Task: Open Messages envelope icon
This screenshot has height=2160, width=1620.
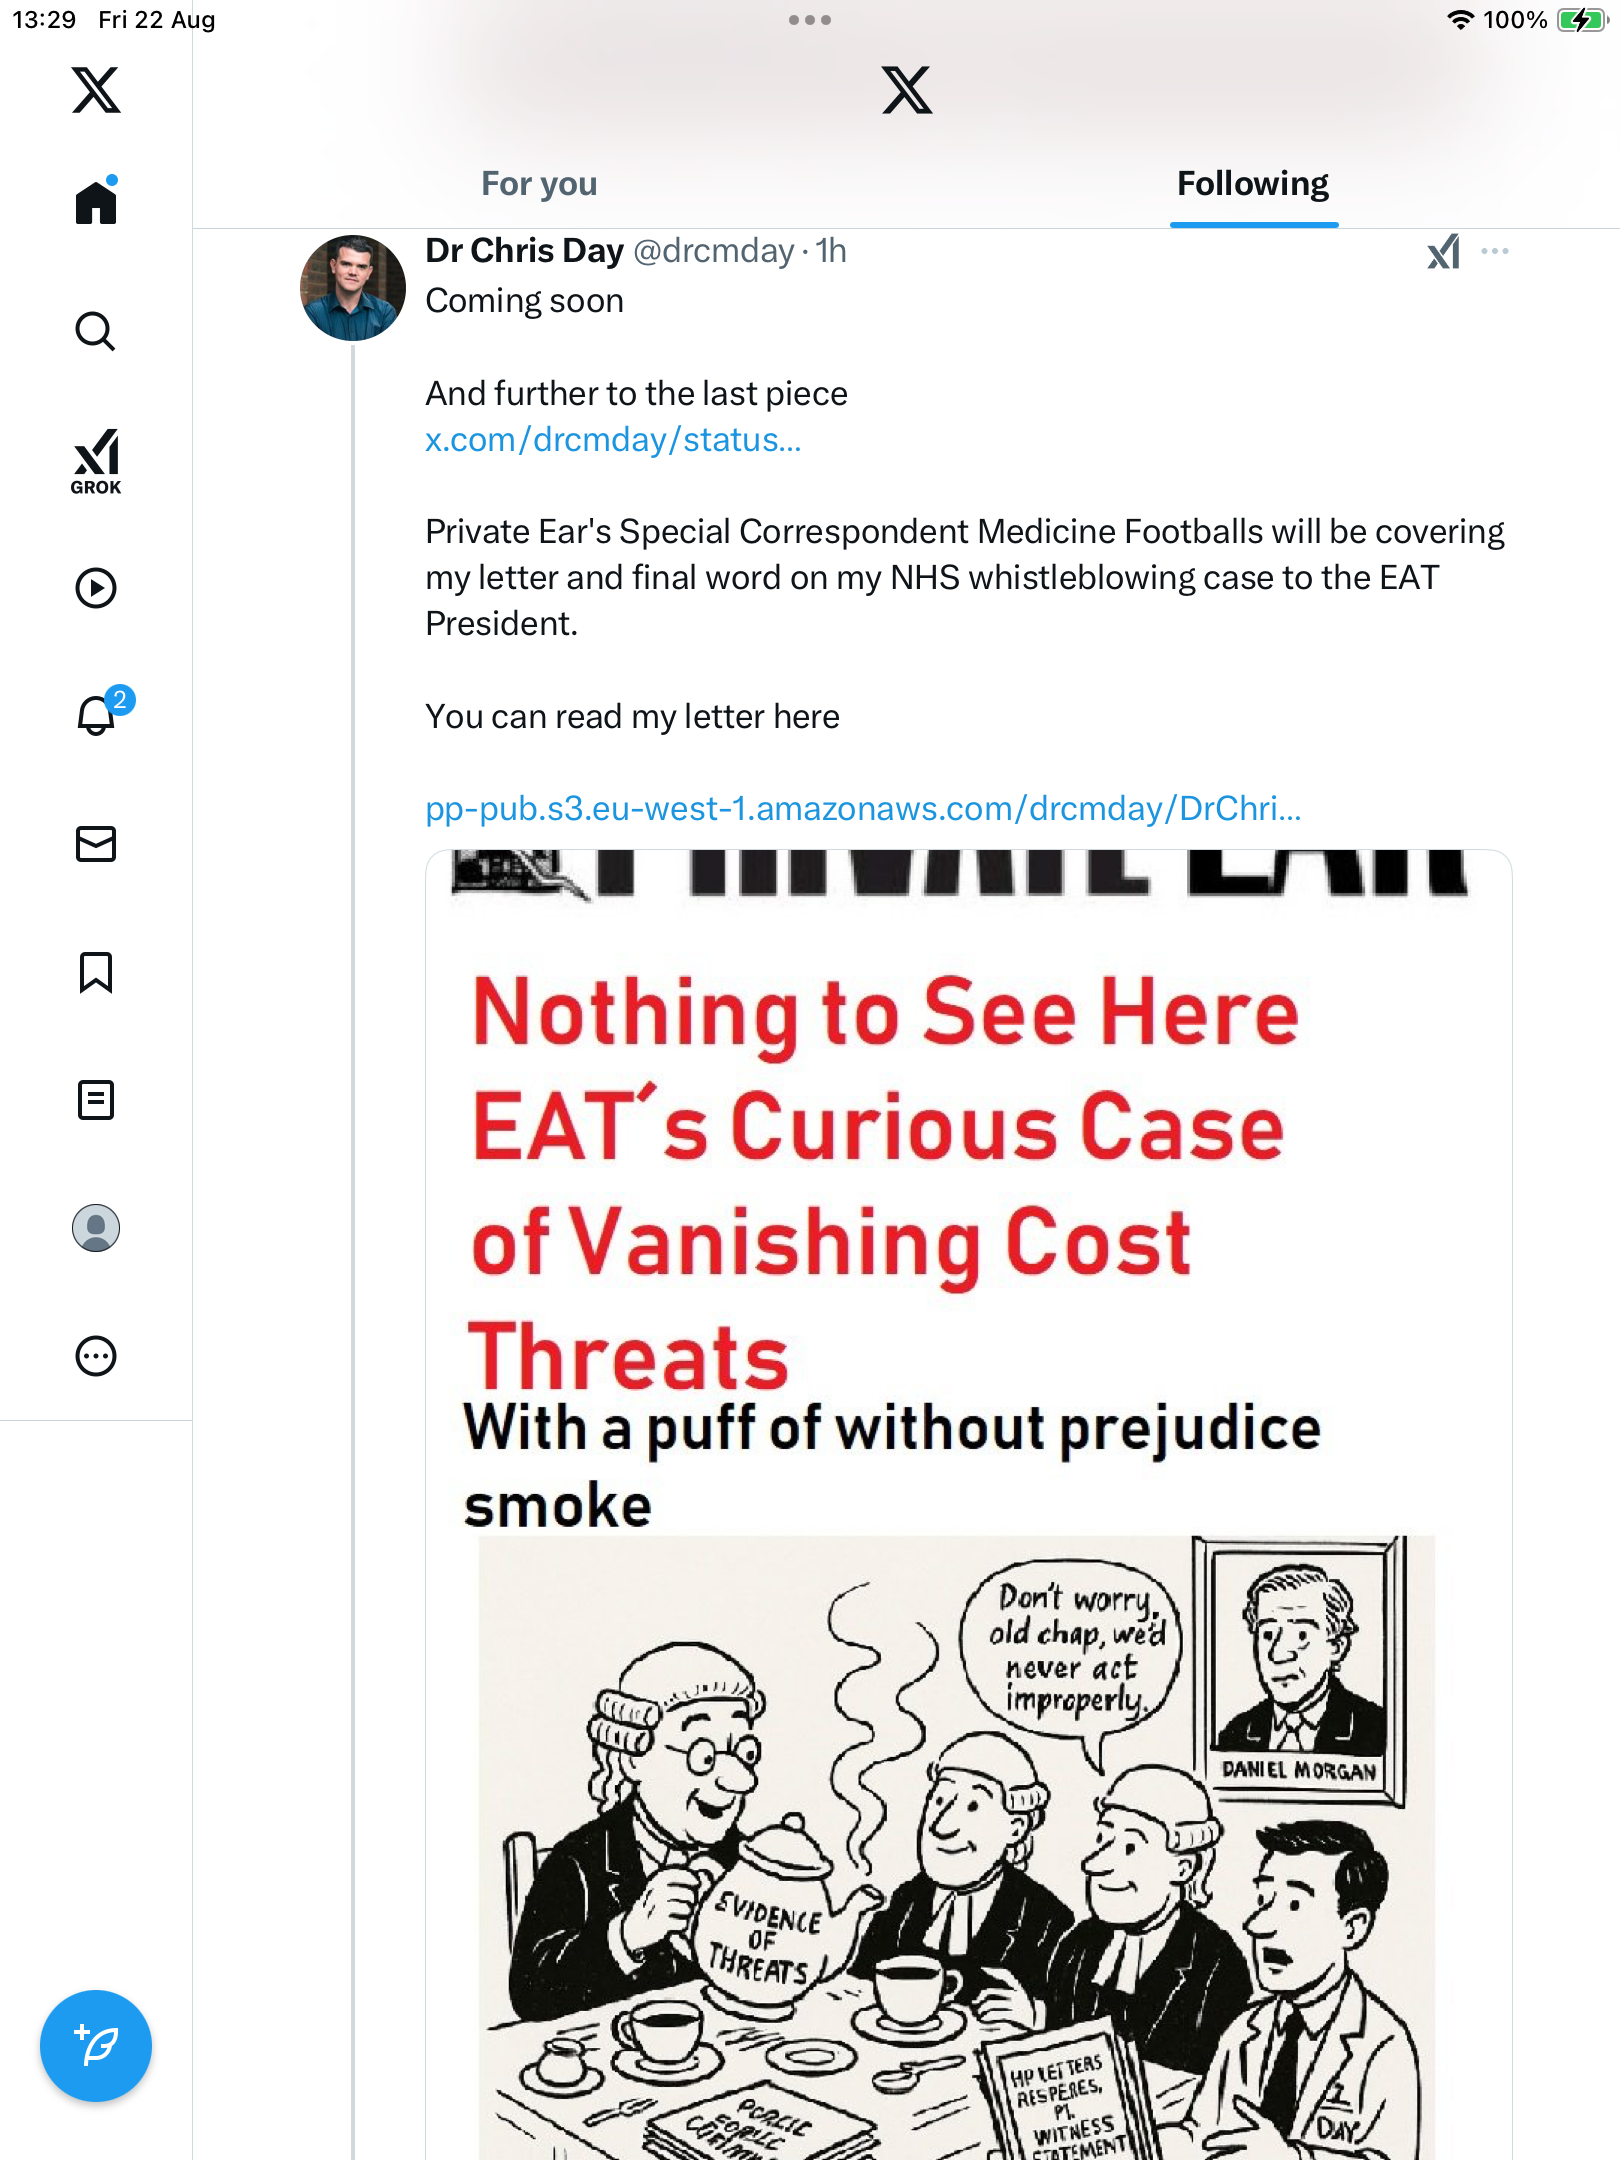Action: [x=96, y=844]
